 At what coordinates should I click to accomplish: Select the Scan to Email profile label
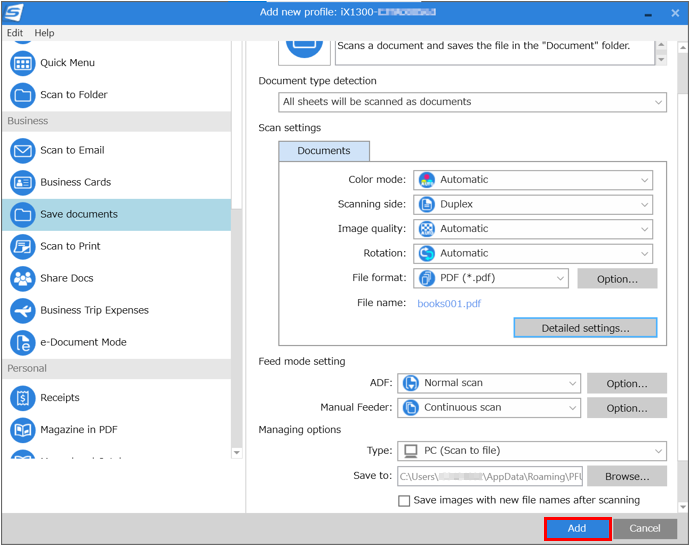tap(73, 150)
